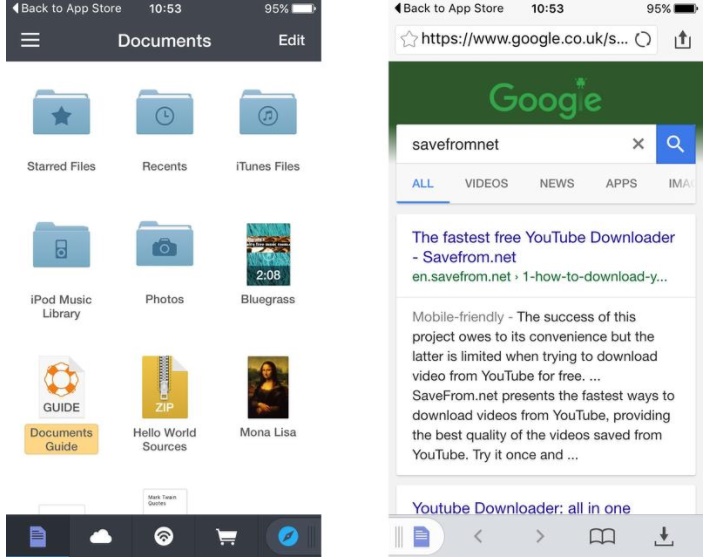Screen dimensions: 709x559
Task: Select the documents tab in bottom bar
Action: tap(38, 536)
